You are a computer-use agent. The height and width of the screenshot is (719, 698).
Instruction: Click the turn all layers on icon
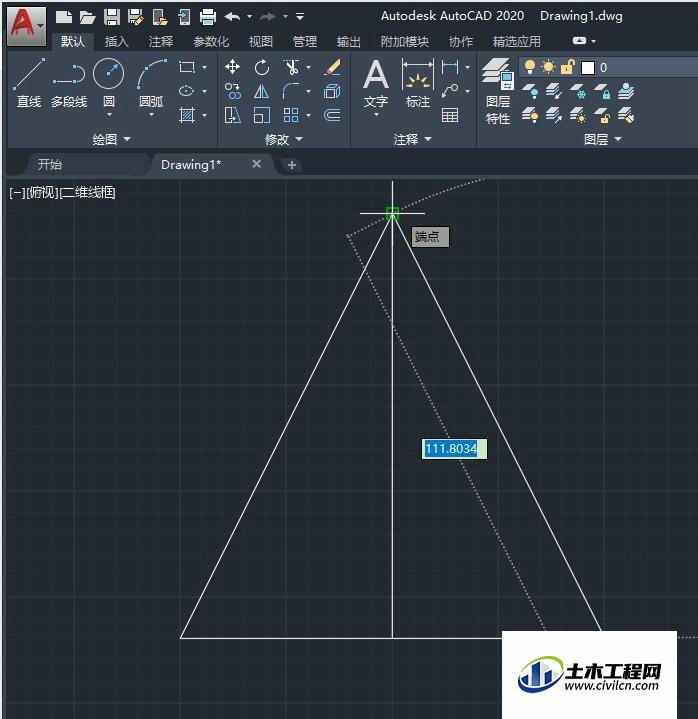(530, 115)
